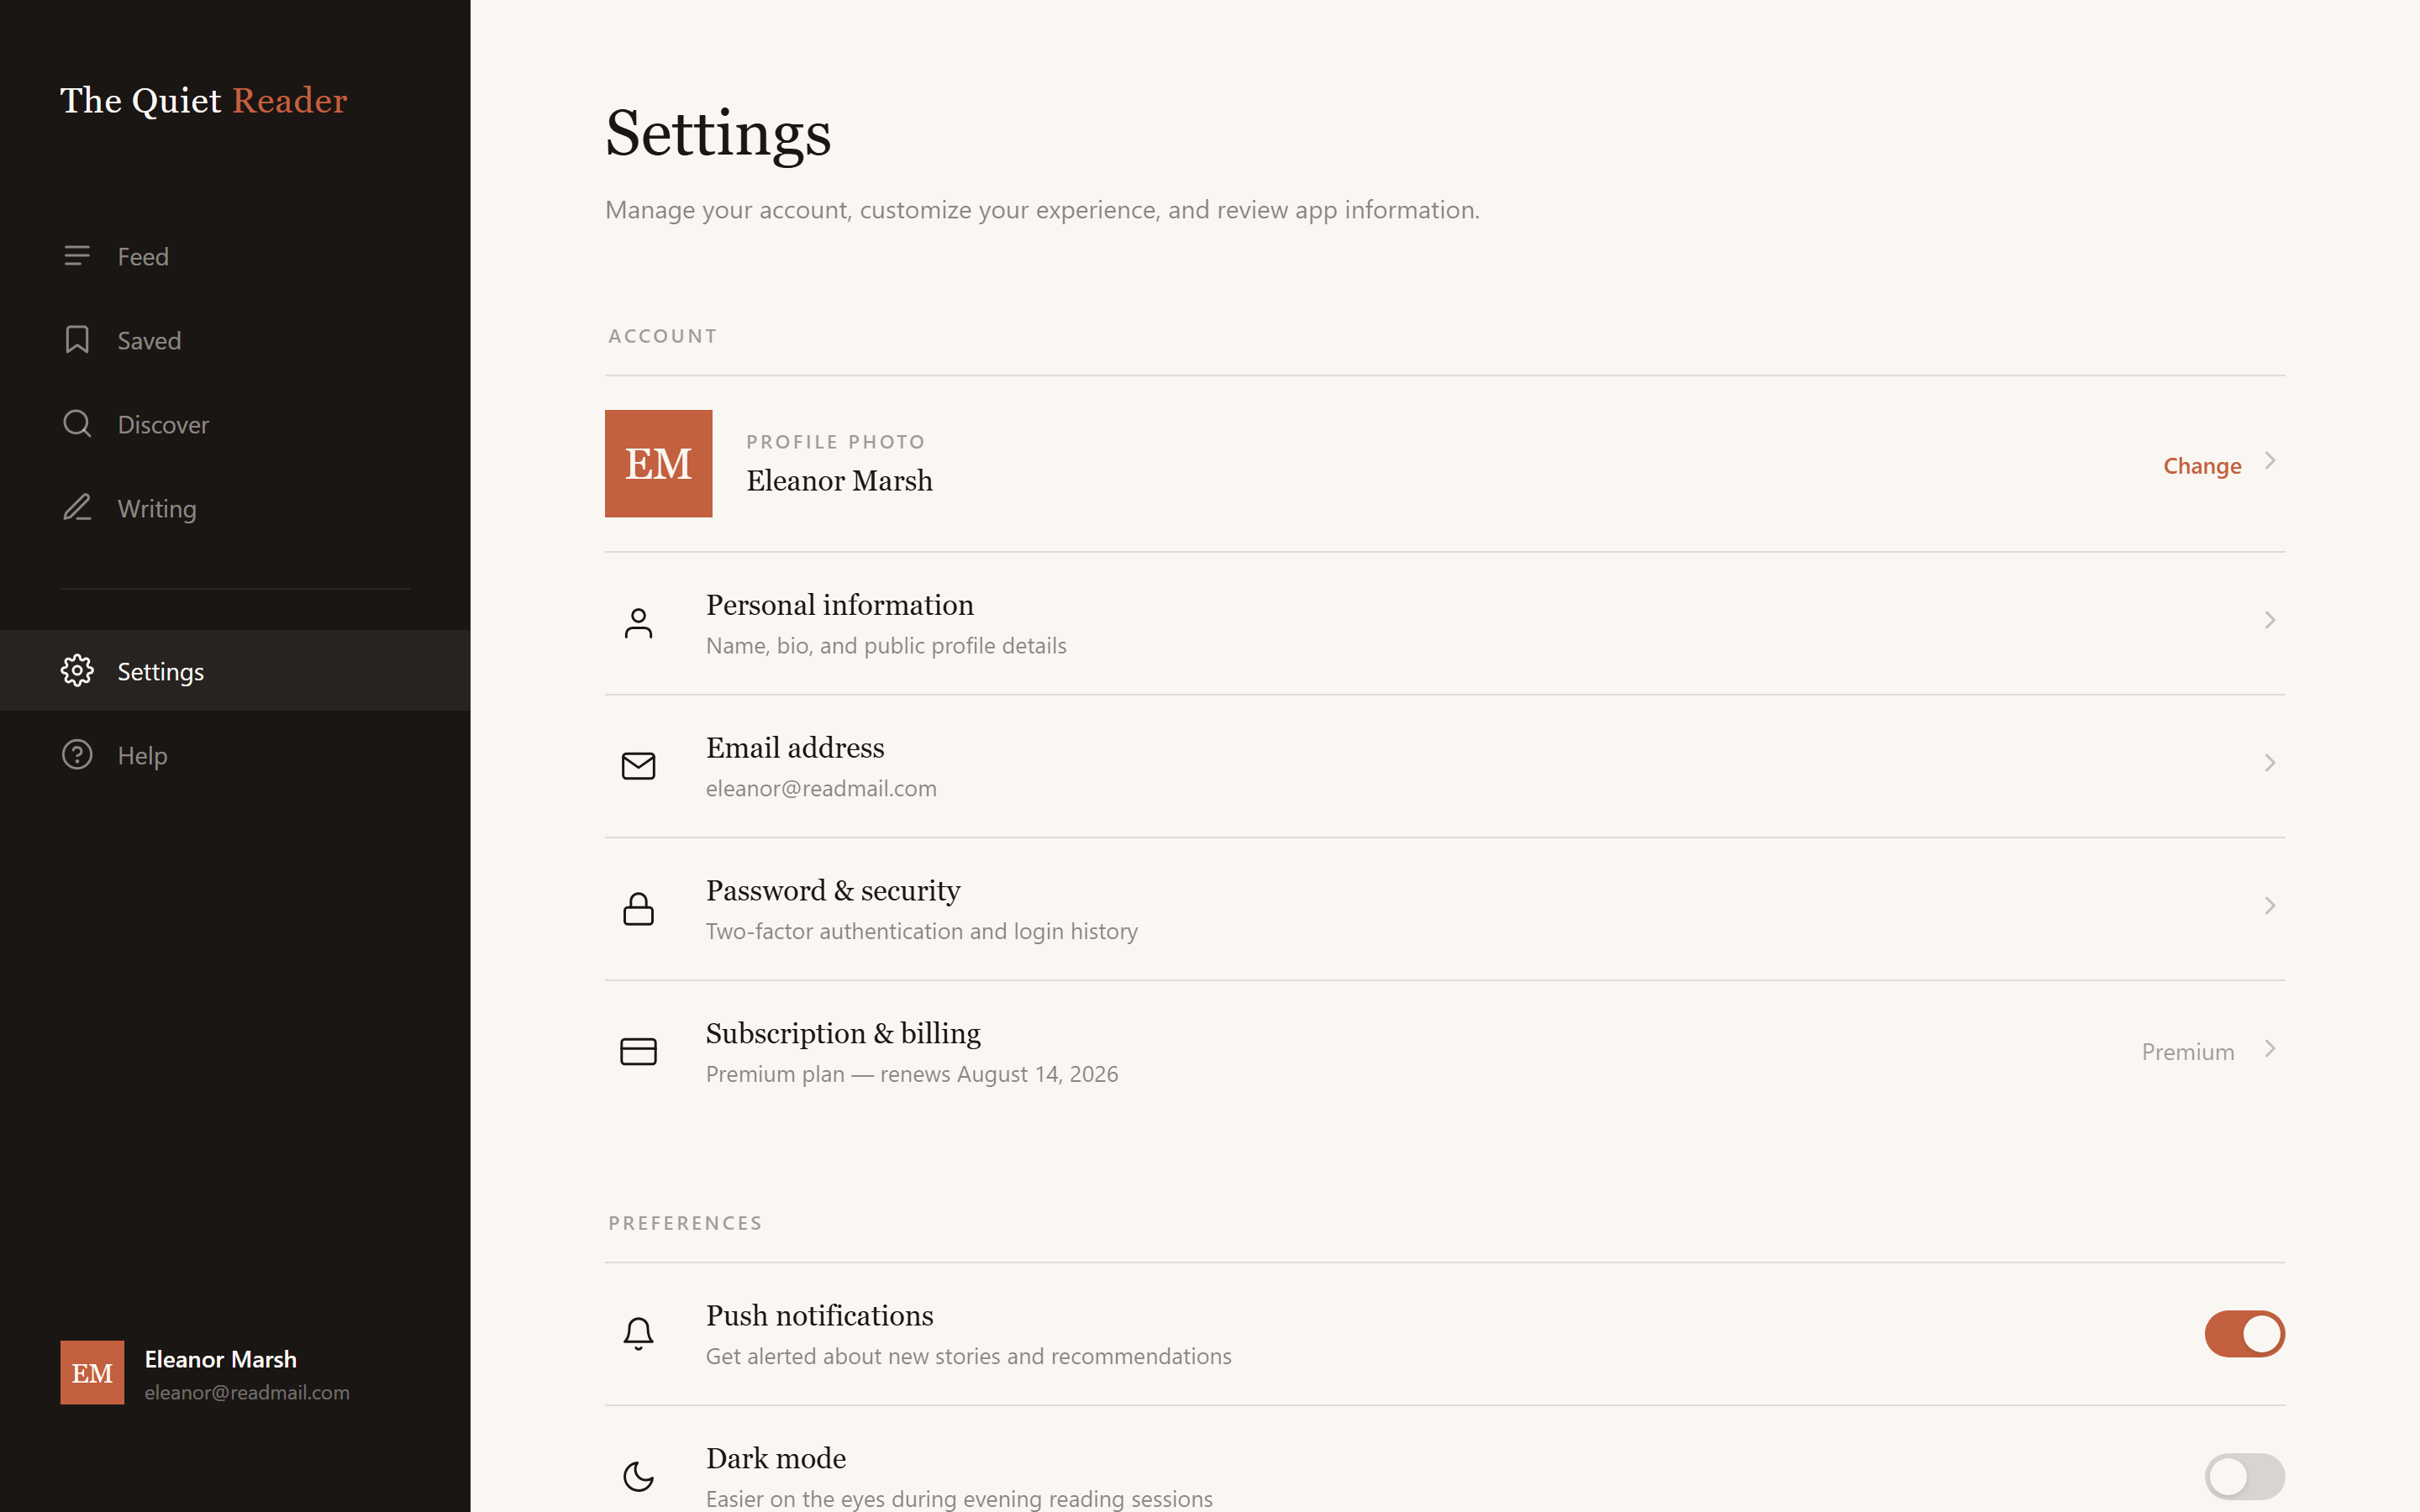Open the Feed lines icon in sidebar
Viewport: 2420px width, 1512px height.
77,256
